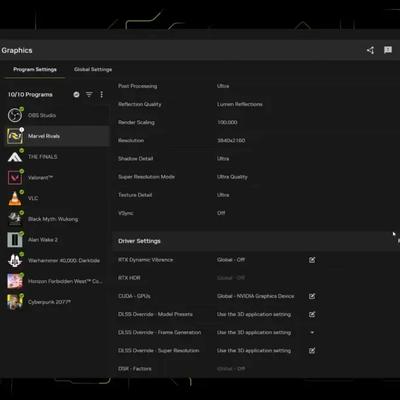Click the Graphics page title

pyautogui.click(x=17, y=50)
